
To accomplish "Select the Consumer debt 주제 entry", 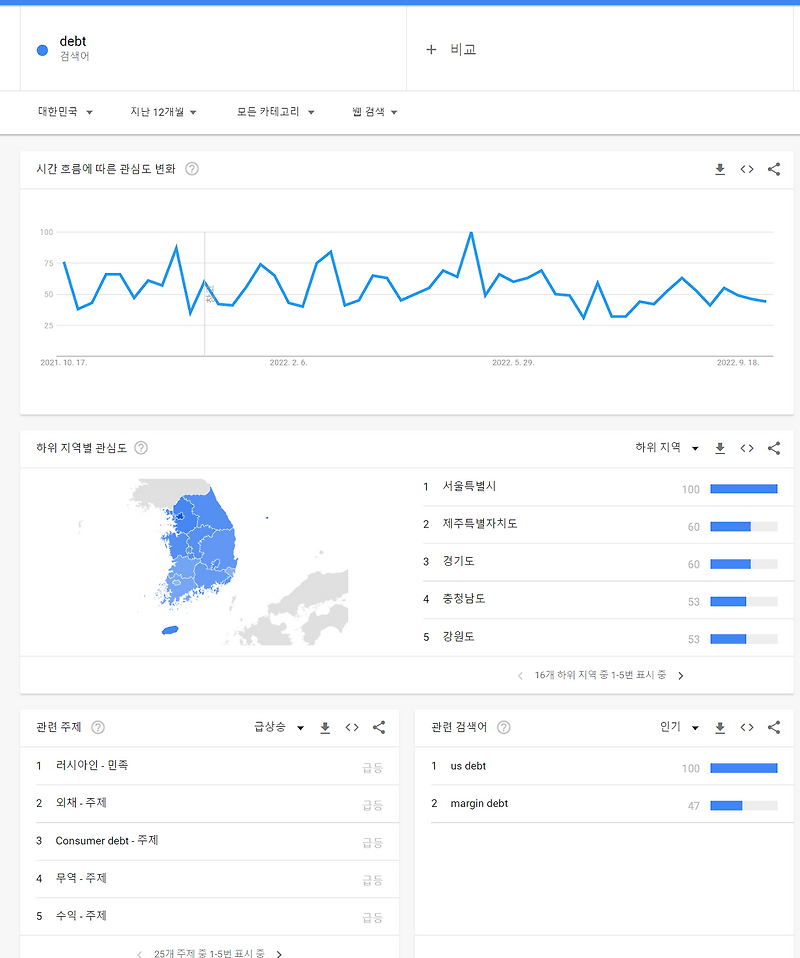I will (103, 841).
